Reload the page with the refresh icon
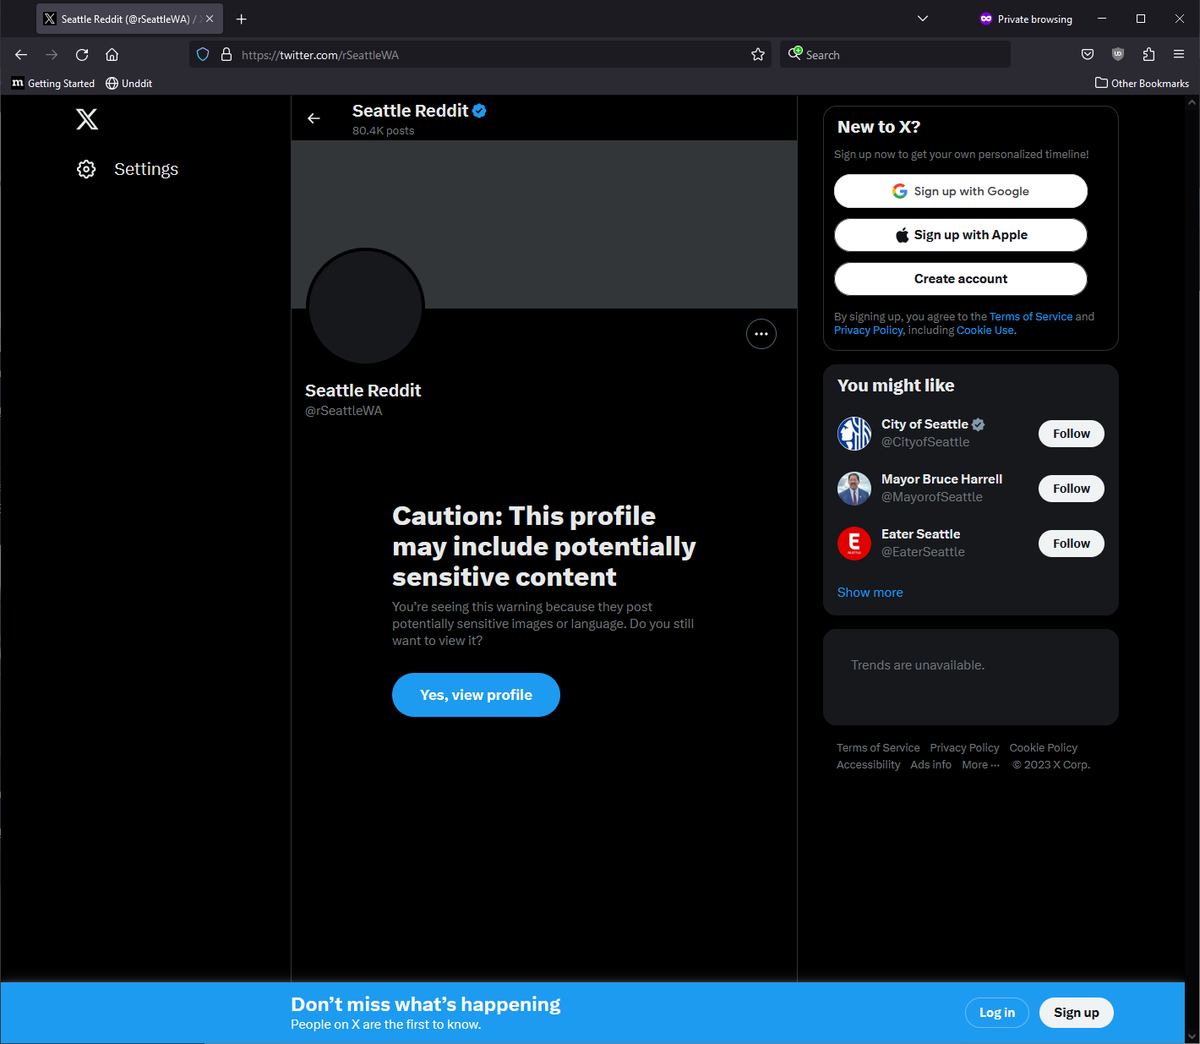 [x=82, y=55]
